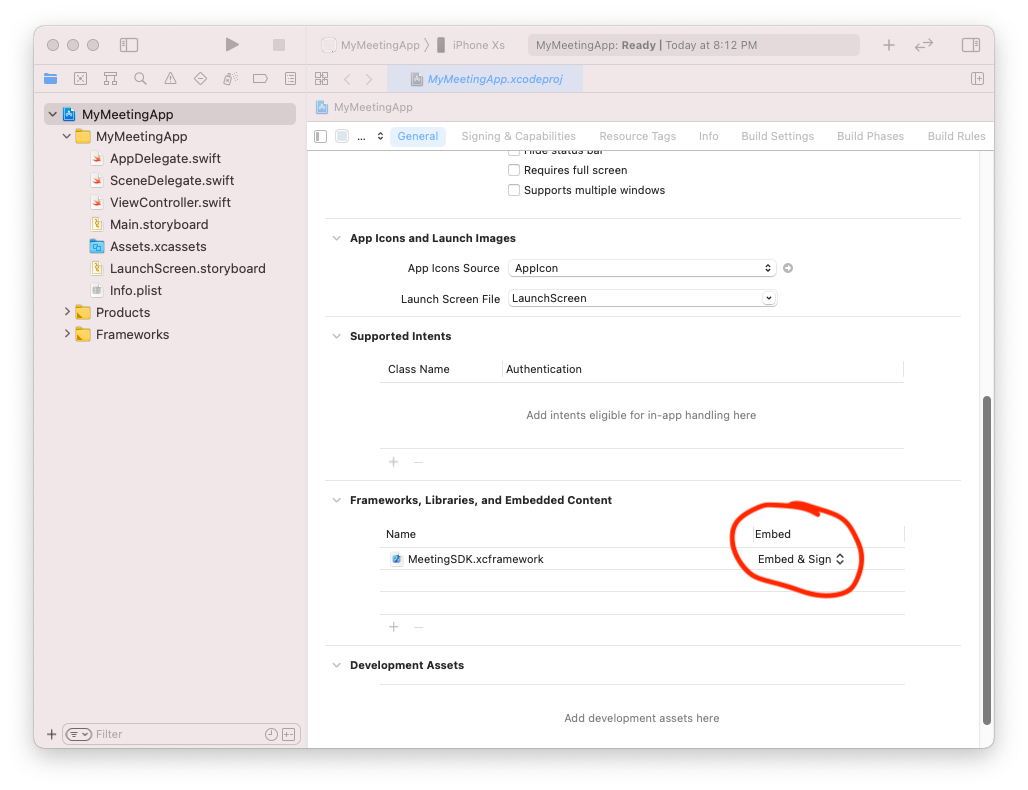Viewport: 1028px width, 790px height.
Task: Open Assets.xcassets catalog
Action: click(158, 247)
